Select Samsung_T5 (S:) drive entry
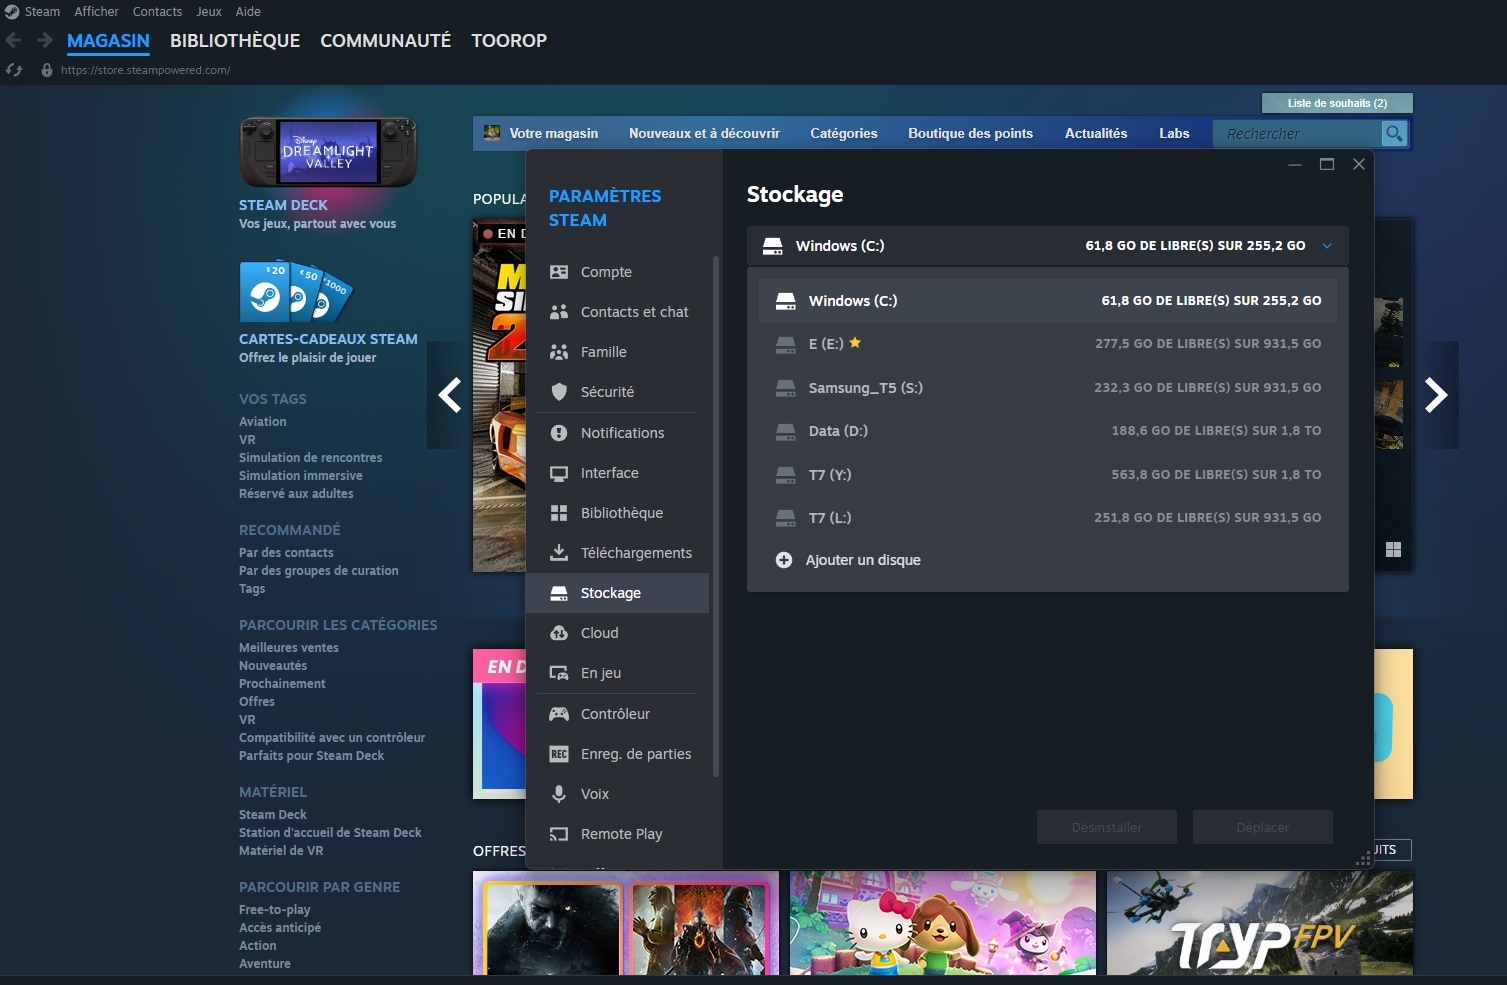 (1048, 388)
